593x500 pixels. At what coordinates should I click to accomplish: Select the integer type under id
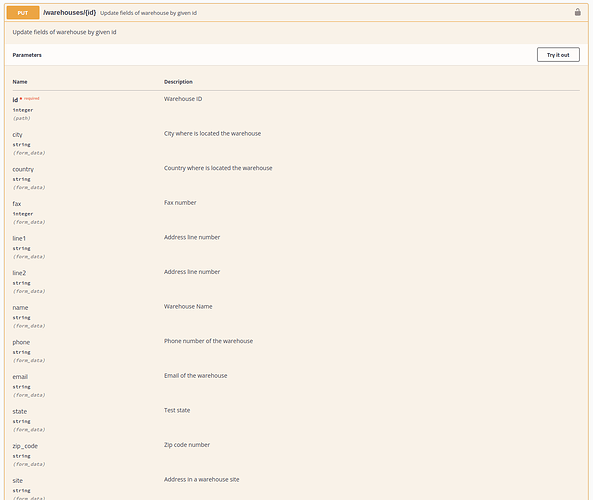(23, 110)
